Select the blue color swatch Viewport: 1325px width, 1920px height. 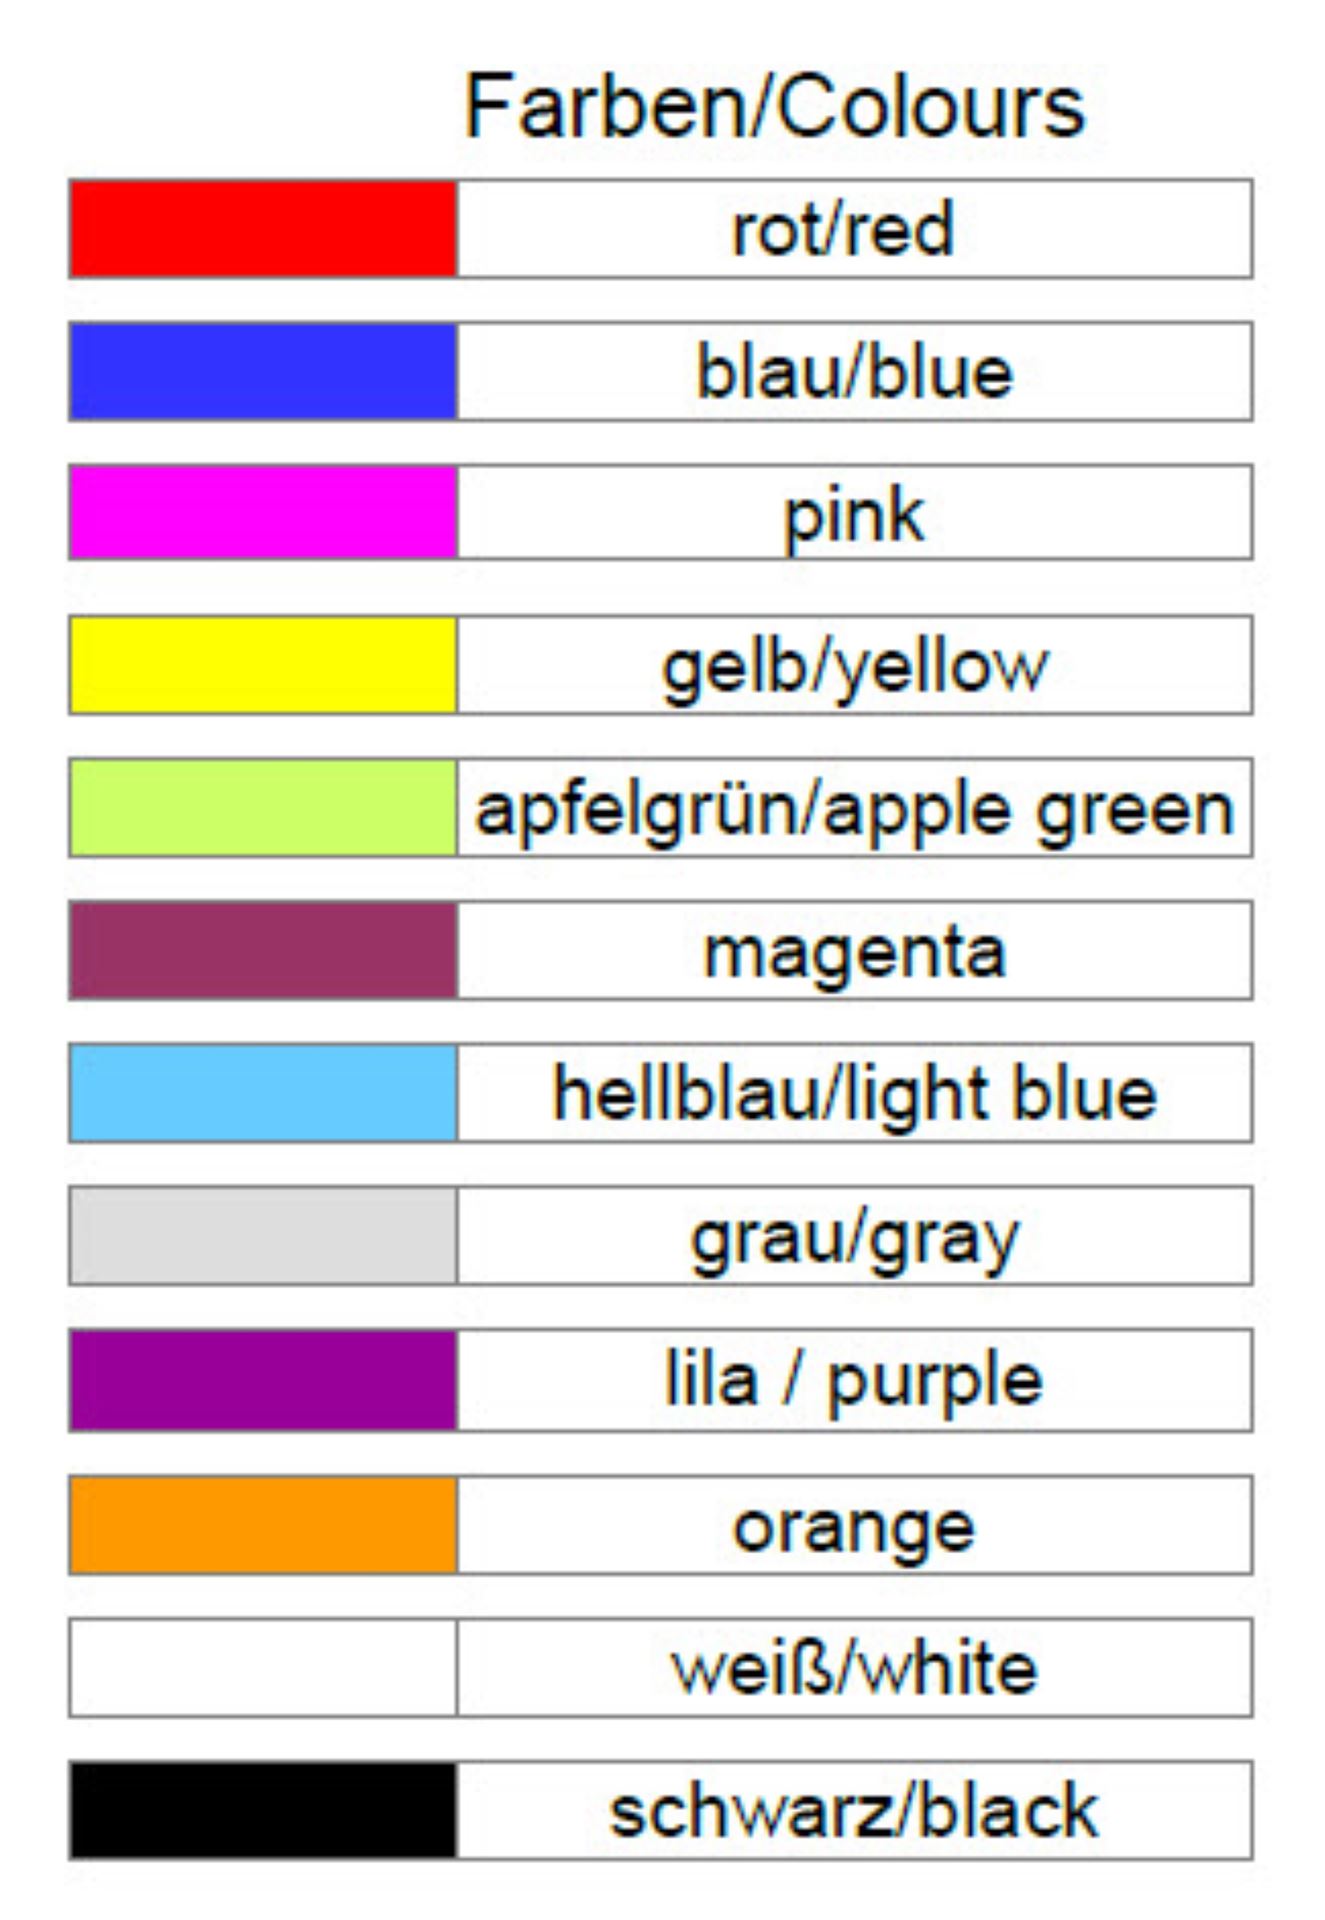pos(263,371)
